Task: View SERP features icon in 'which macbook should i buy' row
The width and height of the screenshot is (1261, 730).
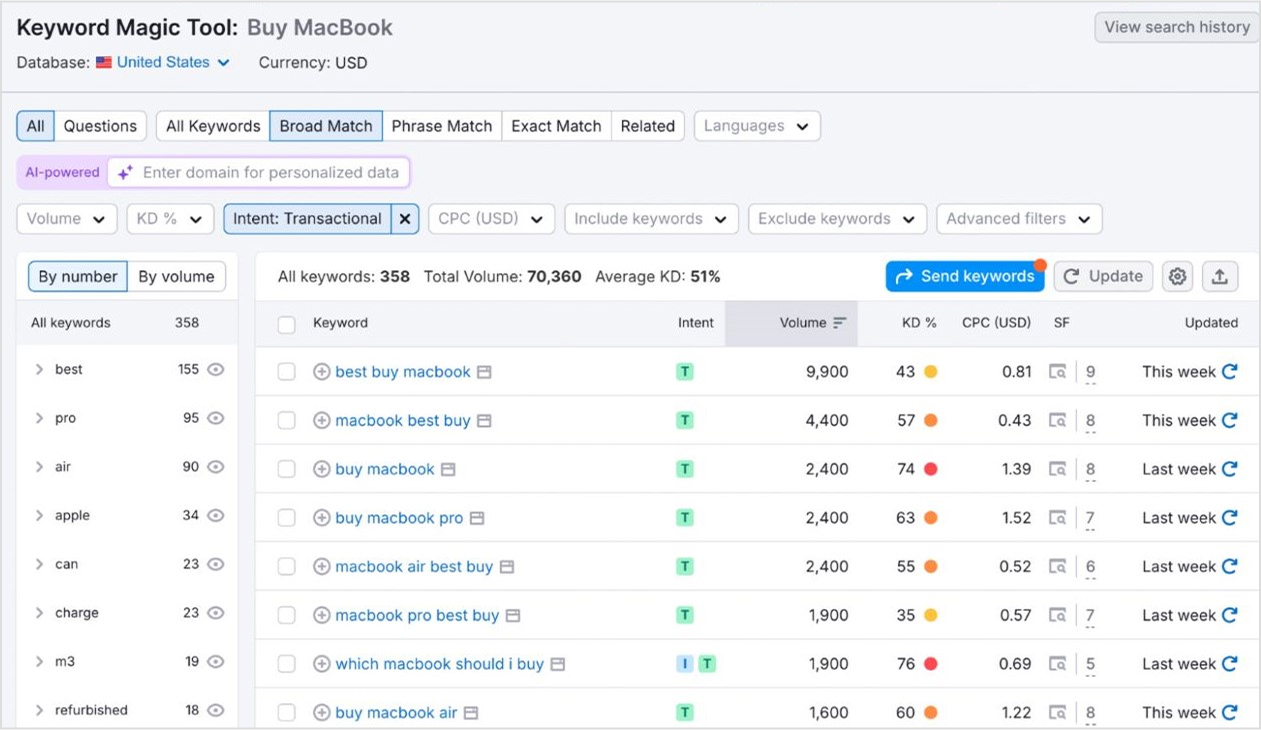Action: point(1057,664)
